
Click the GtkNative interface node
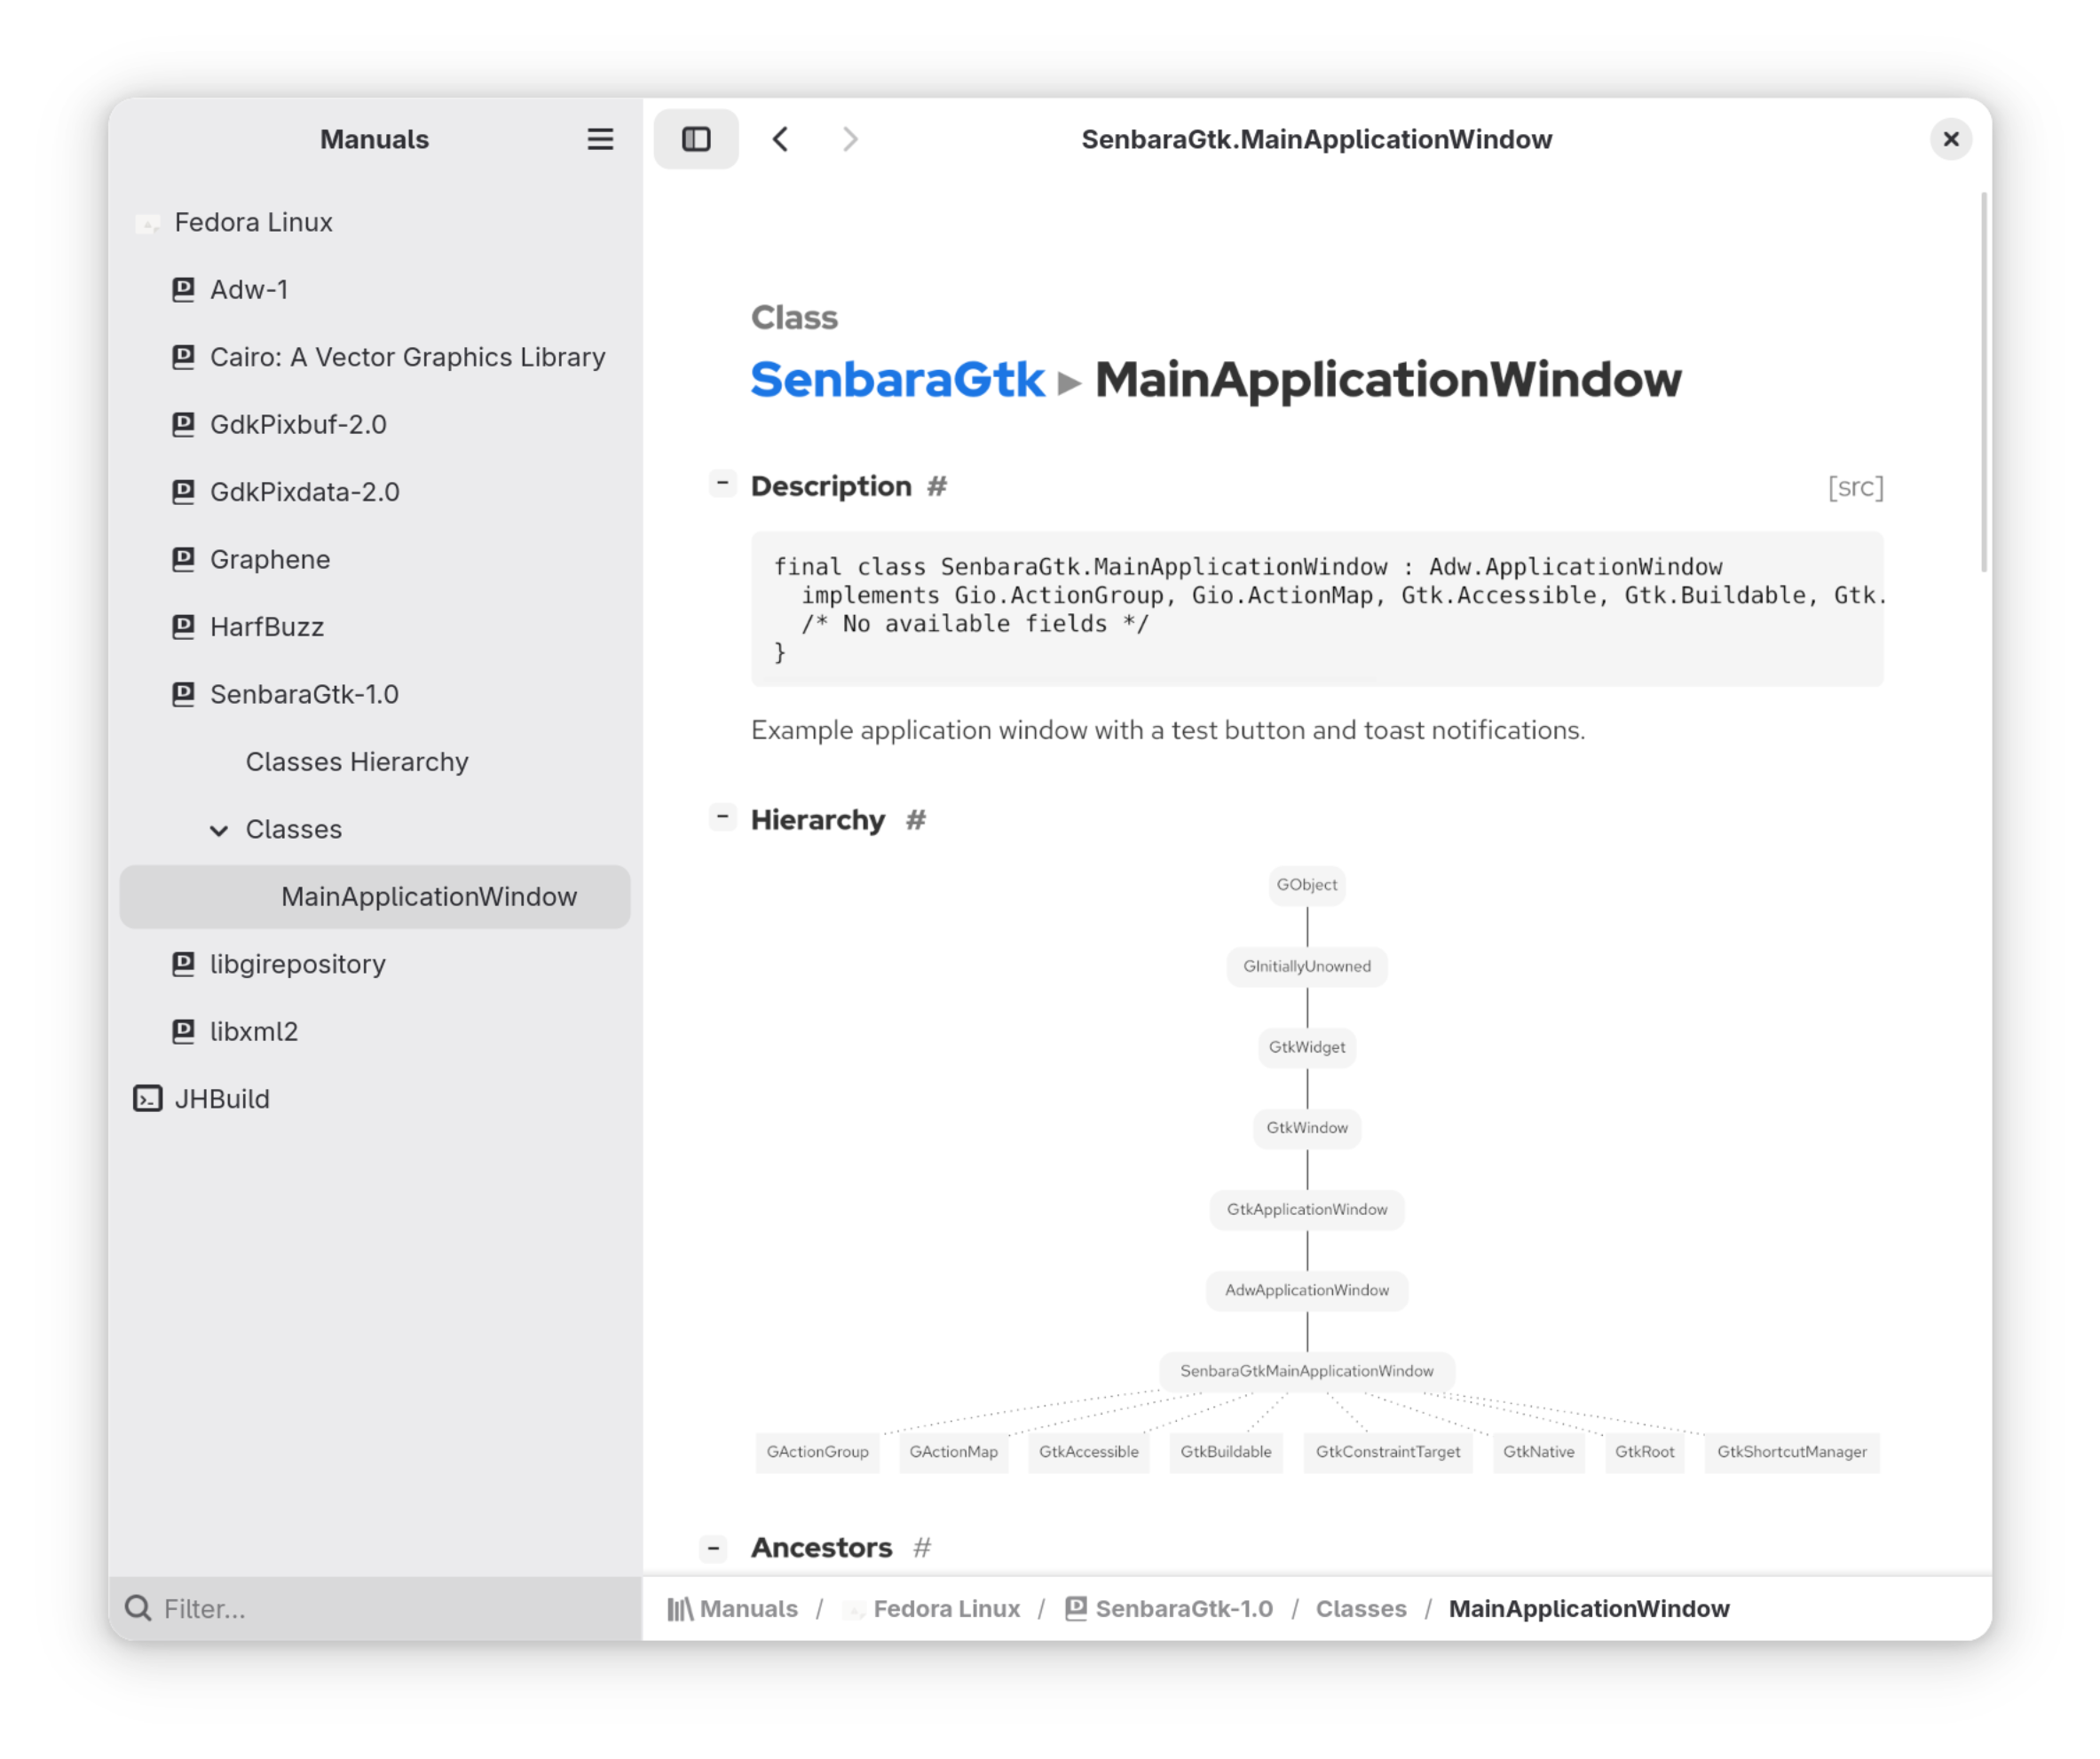pos(1538,1452)
